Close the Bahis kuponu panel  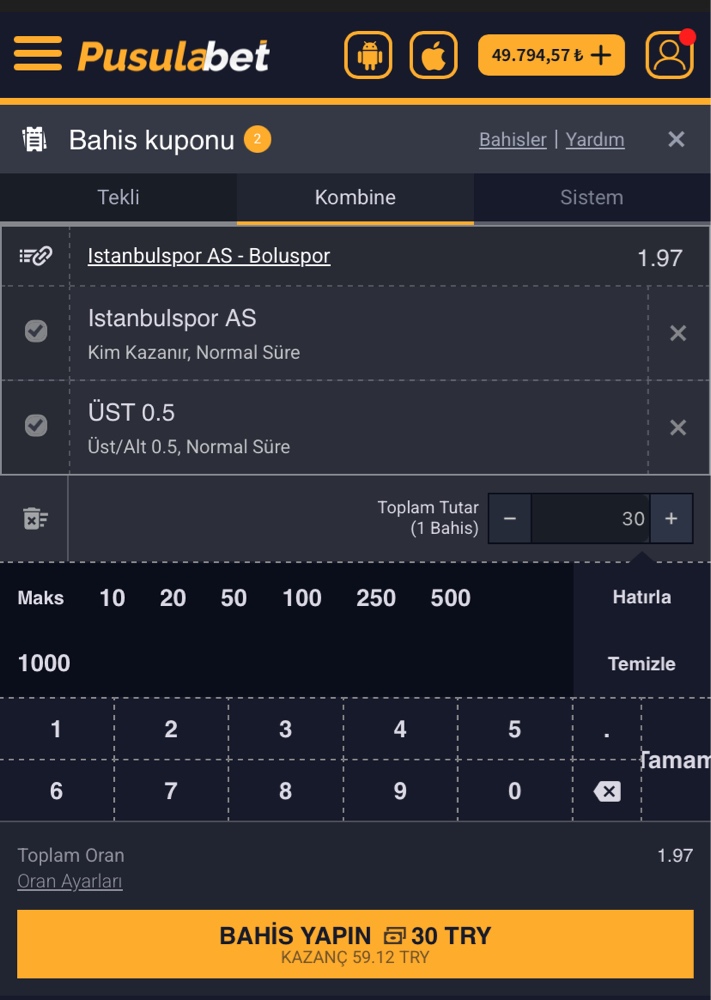(x=676, y=139)
